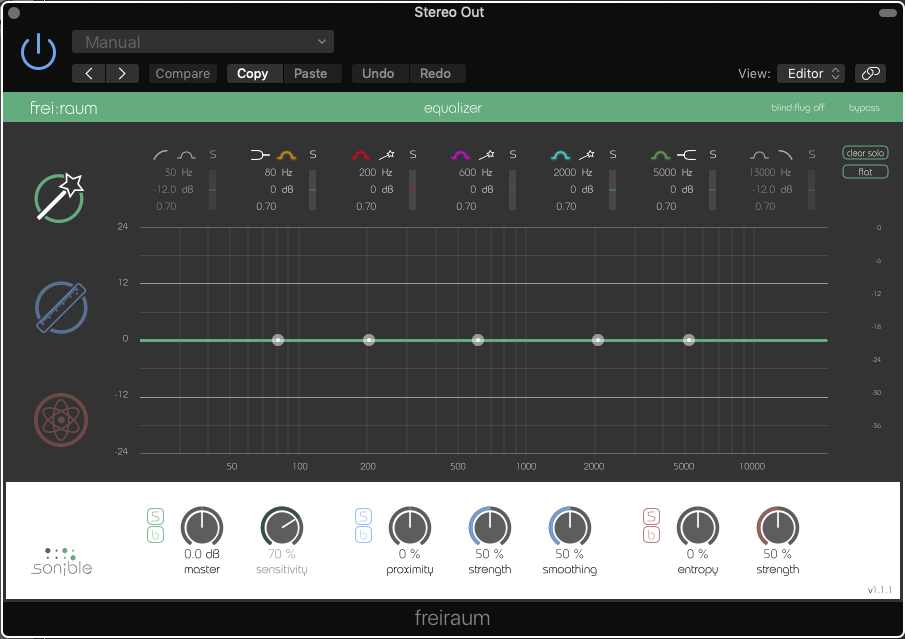This screenshot has height=639, width=905.
Task: Select bell filter shape on 30 Hz band
Action: point(186,154)
